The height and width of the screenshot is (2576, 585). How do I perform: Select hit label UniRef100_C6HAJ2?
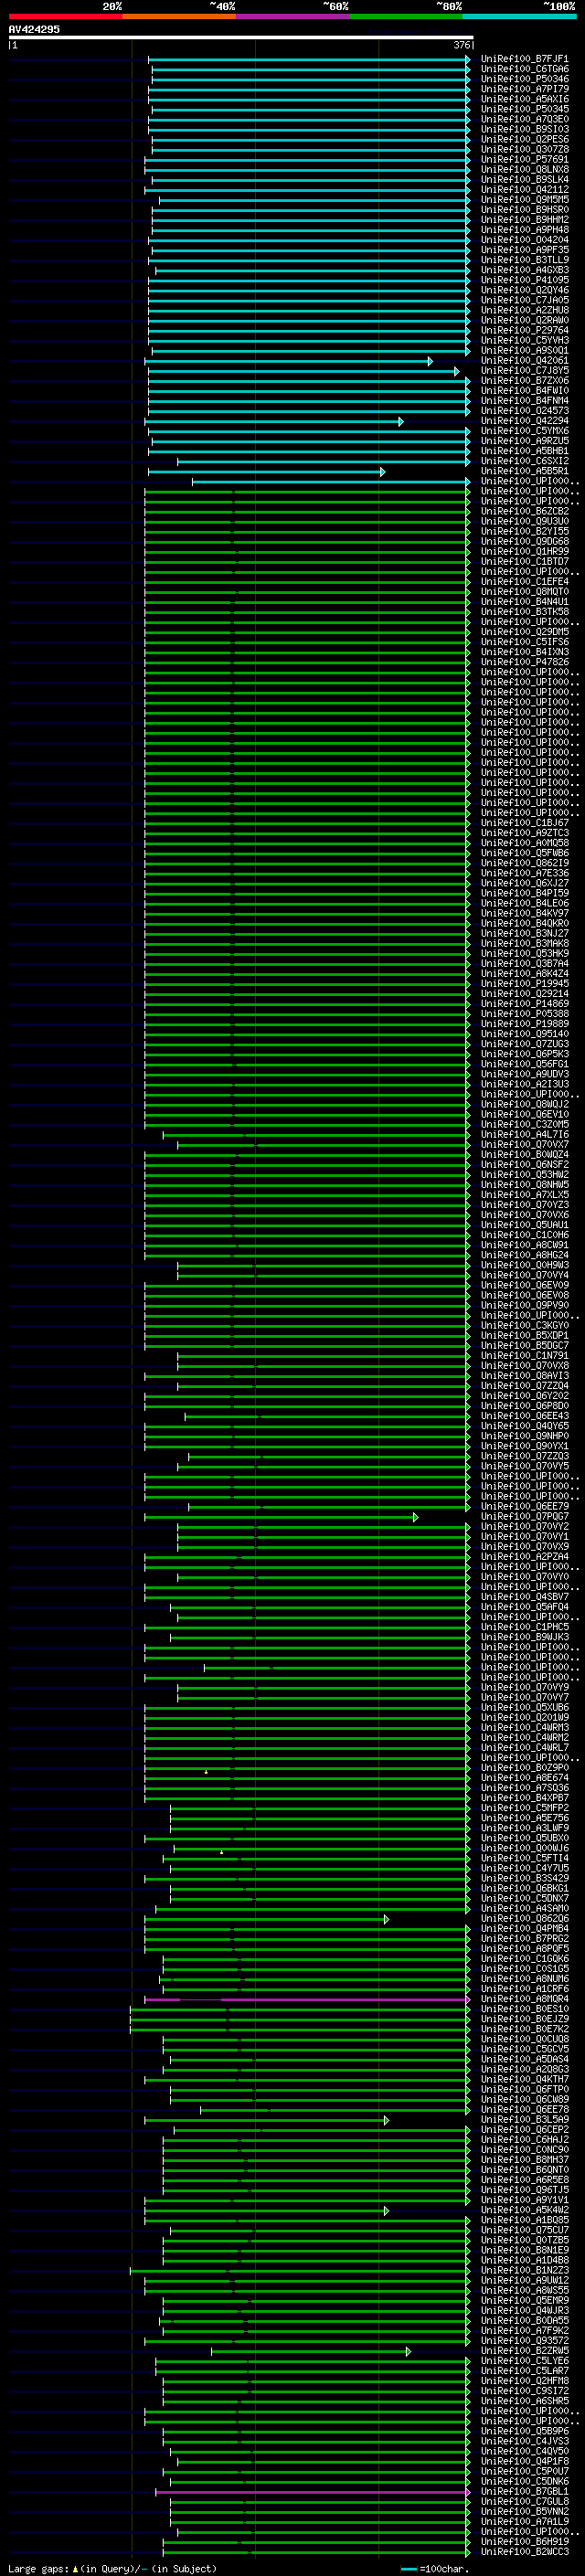[524, 2140]
